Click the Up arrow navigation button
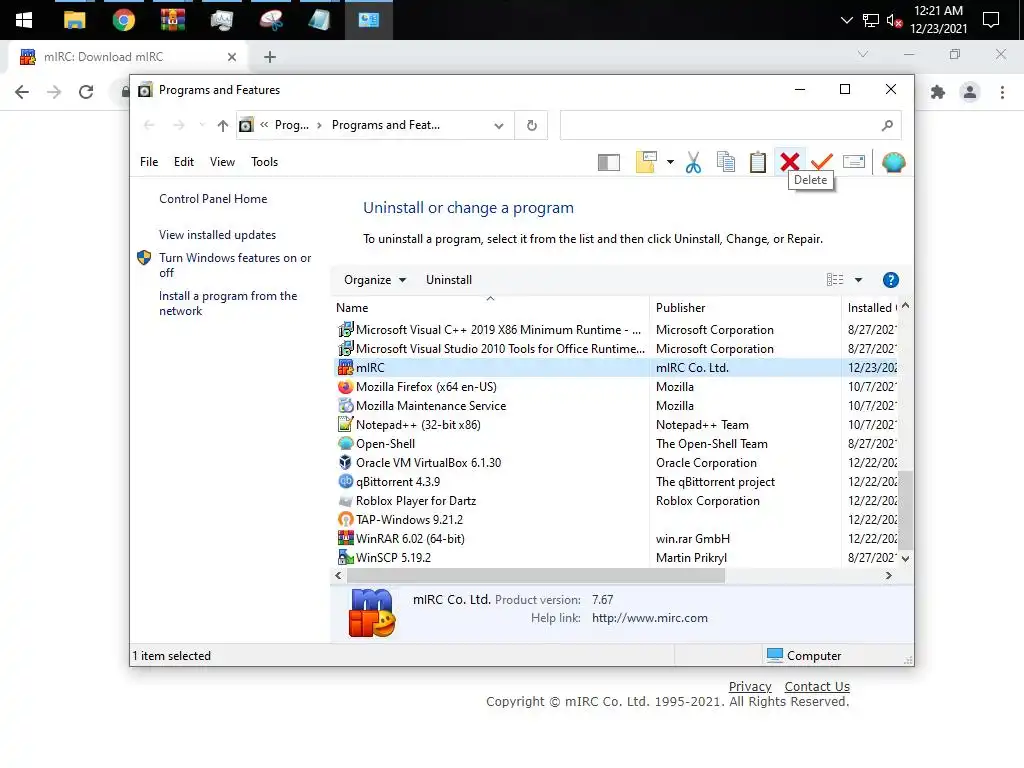The image size is (1024, 768). coord(223,125)
